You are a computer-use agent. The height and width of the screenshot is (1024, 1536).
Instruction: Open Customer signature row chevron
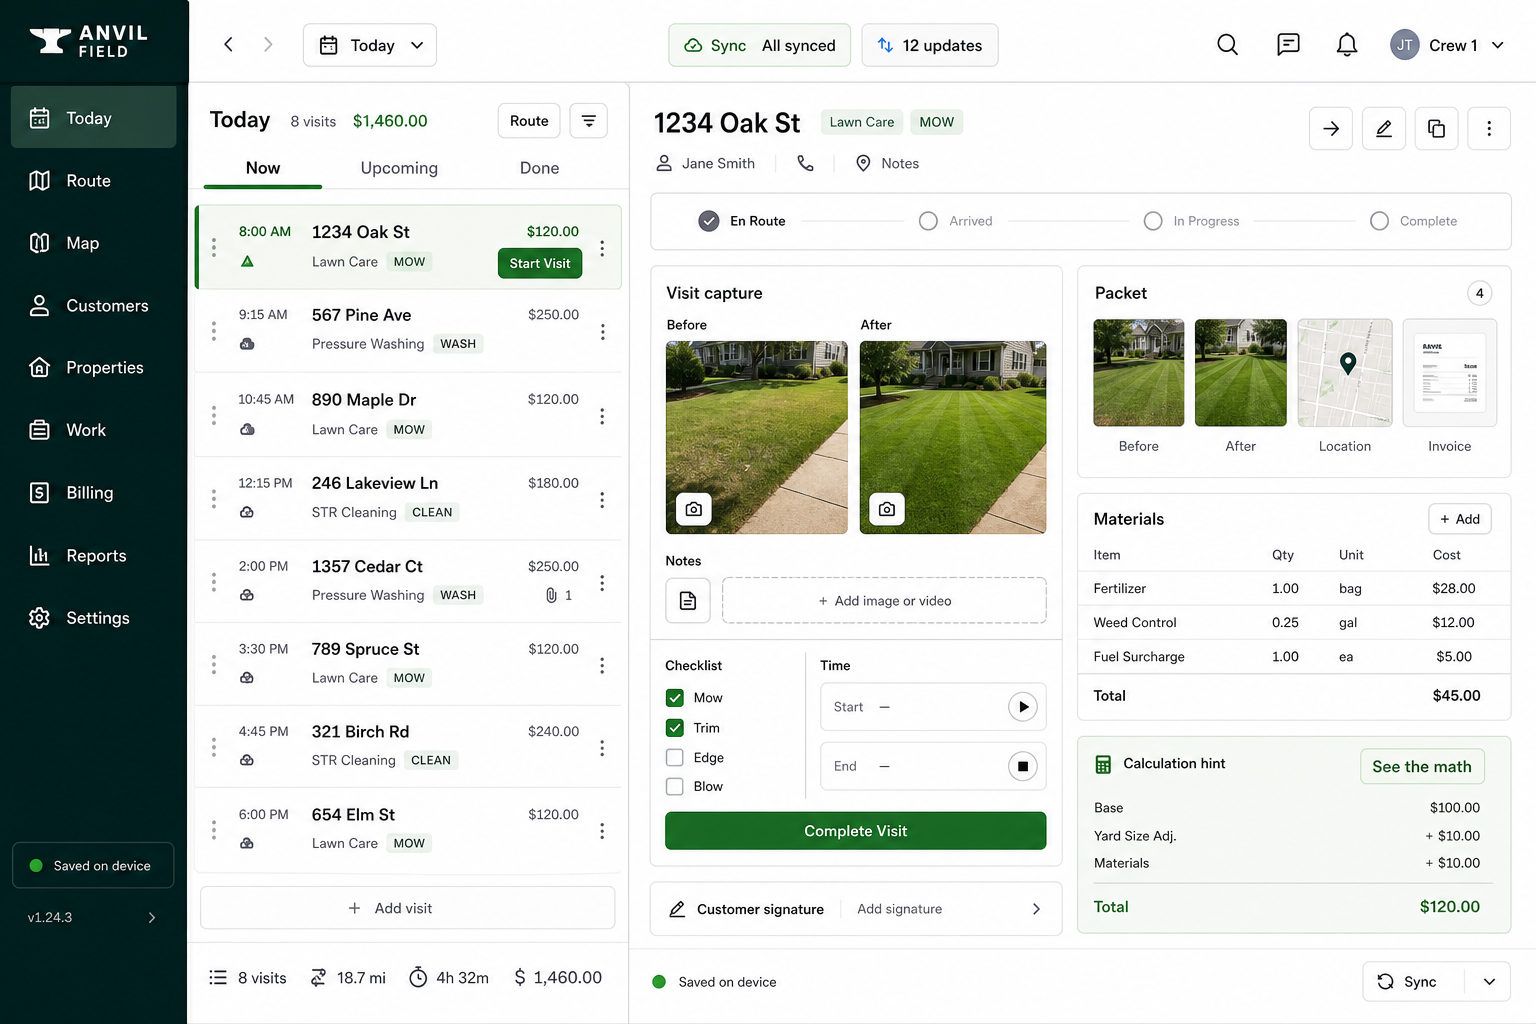pos(1036,909)
